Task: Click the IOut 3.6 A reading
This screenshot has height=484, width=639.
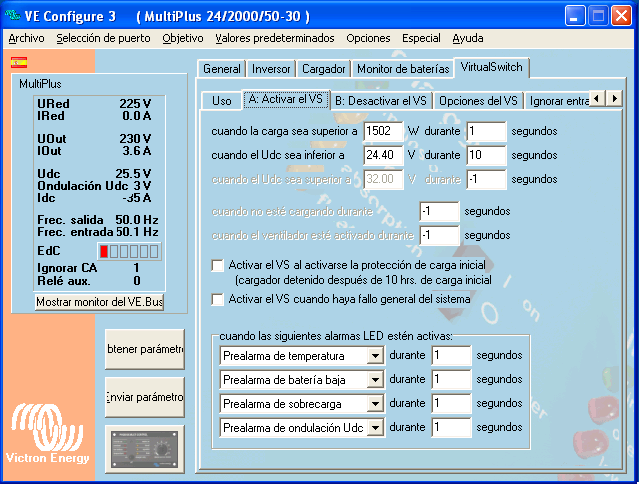Action: click(137, 151)
